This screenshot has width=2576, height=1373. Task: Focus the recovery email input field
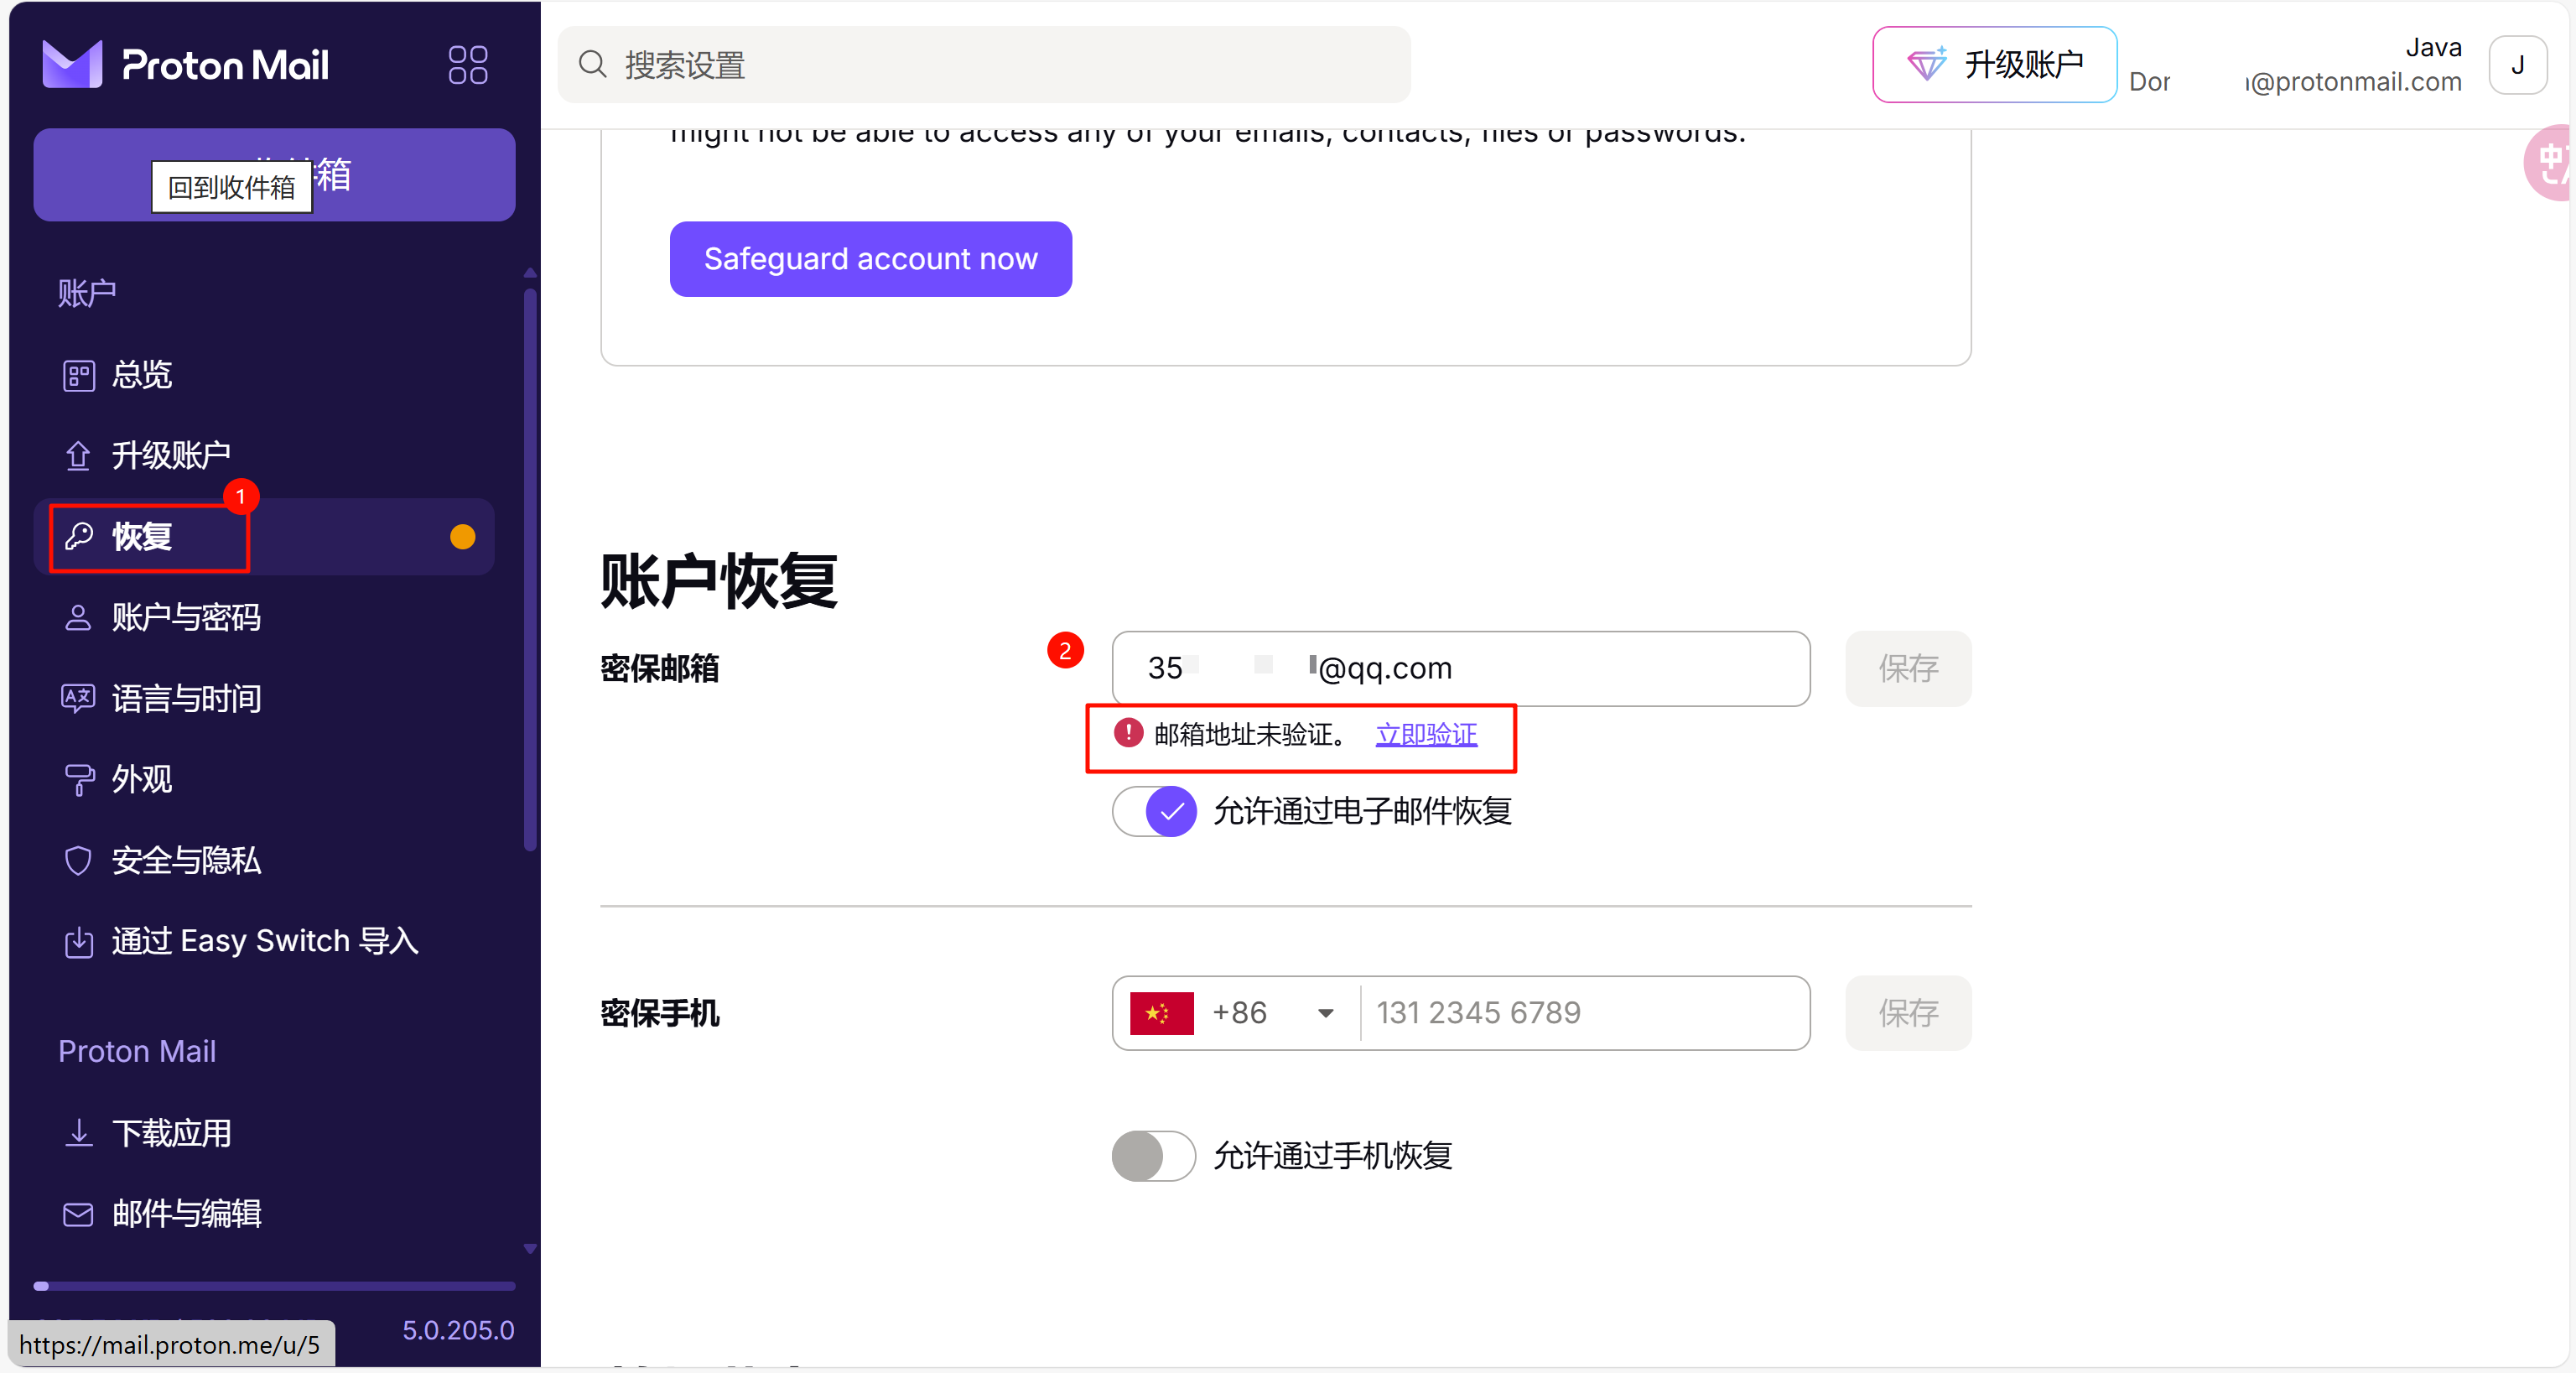(x=1460, y=668)
